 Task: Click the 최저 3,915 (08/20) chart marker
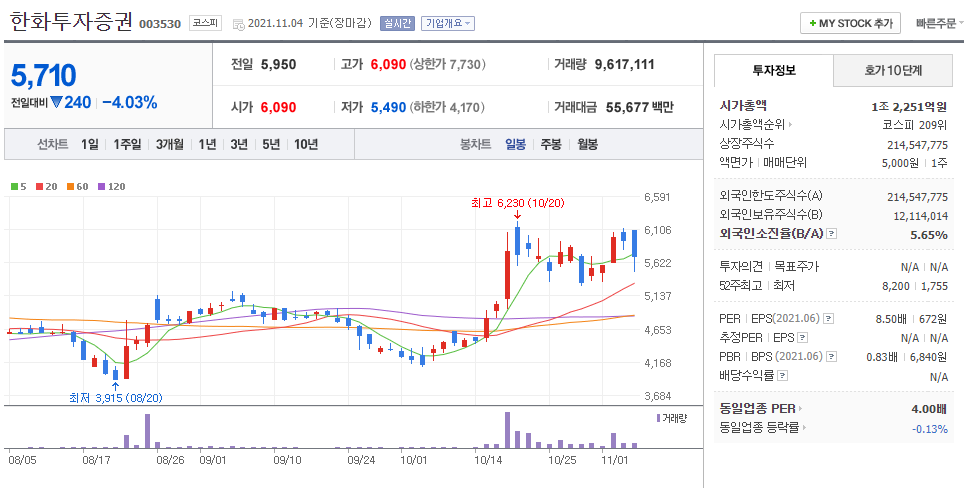click(116, 398)
